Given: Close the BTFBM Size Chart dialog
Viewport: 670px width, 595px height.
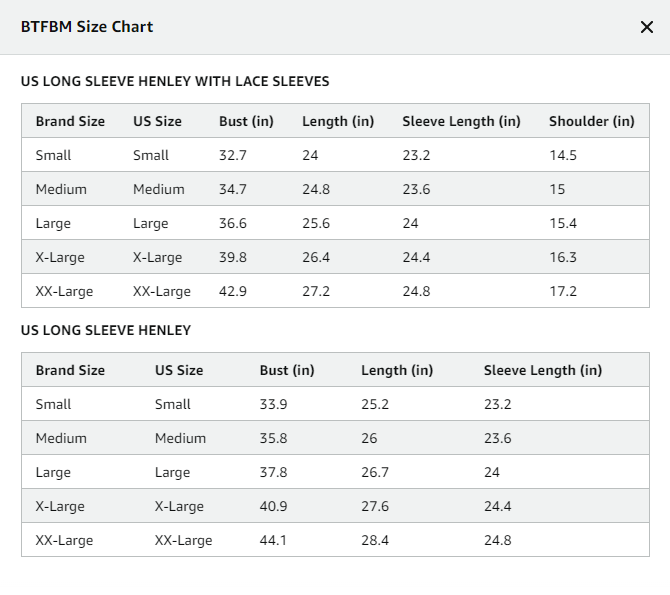Looking at the screenshot, I should point(647,27).
